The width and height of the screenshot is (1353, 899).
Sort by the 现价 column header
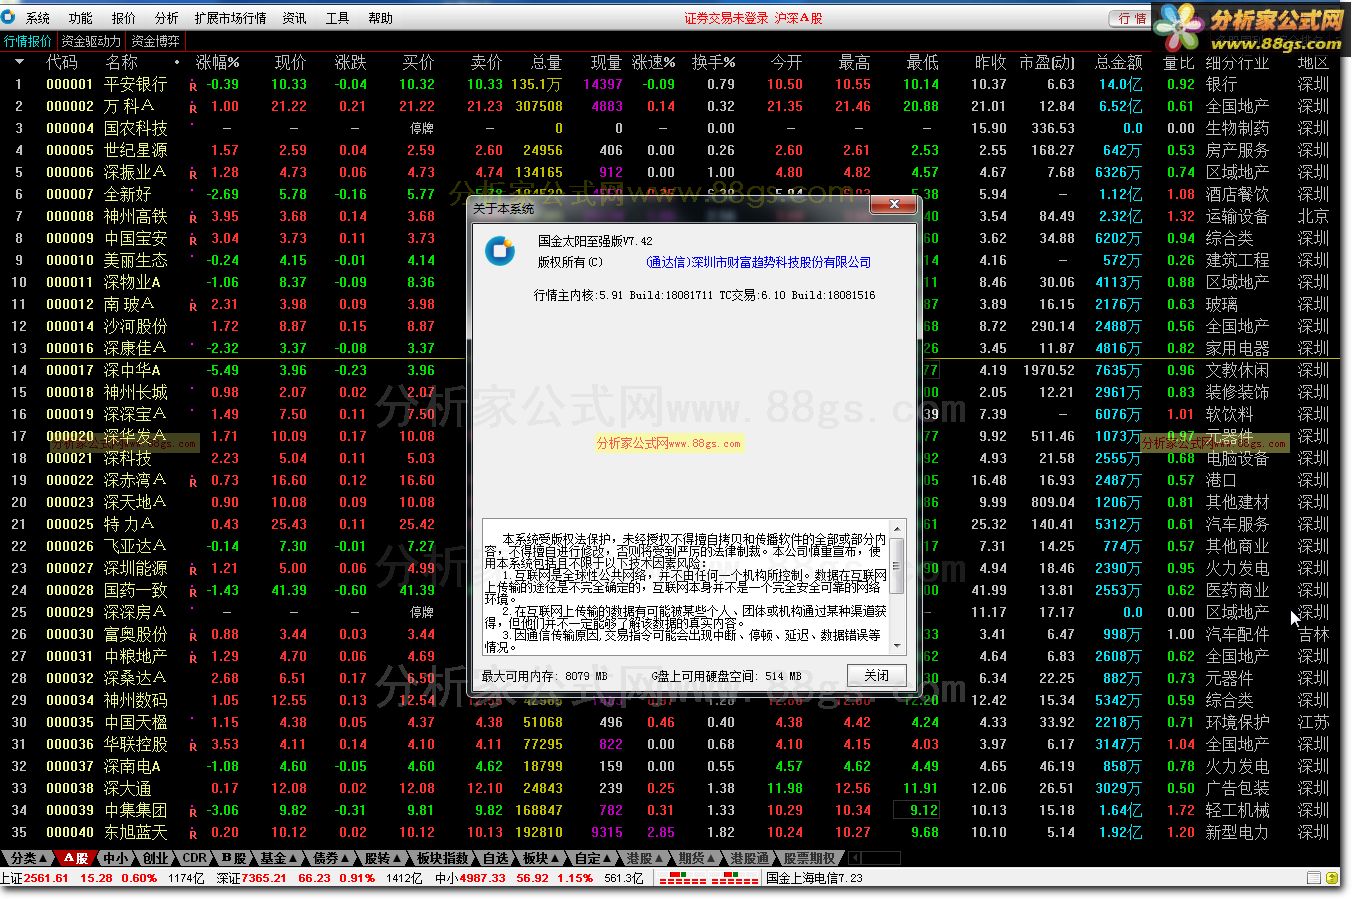[291, 62]
